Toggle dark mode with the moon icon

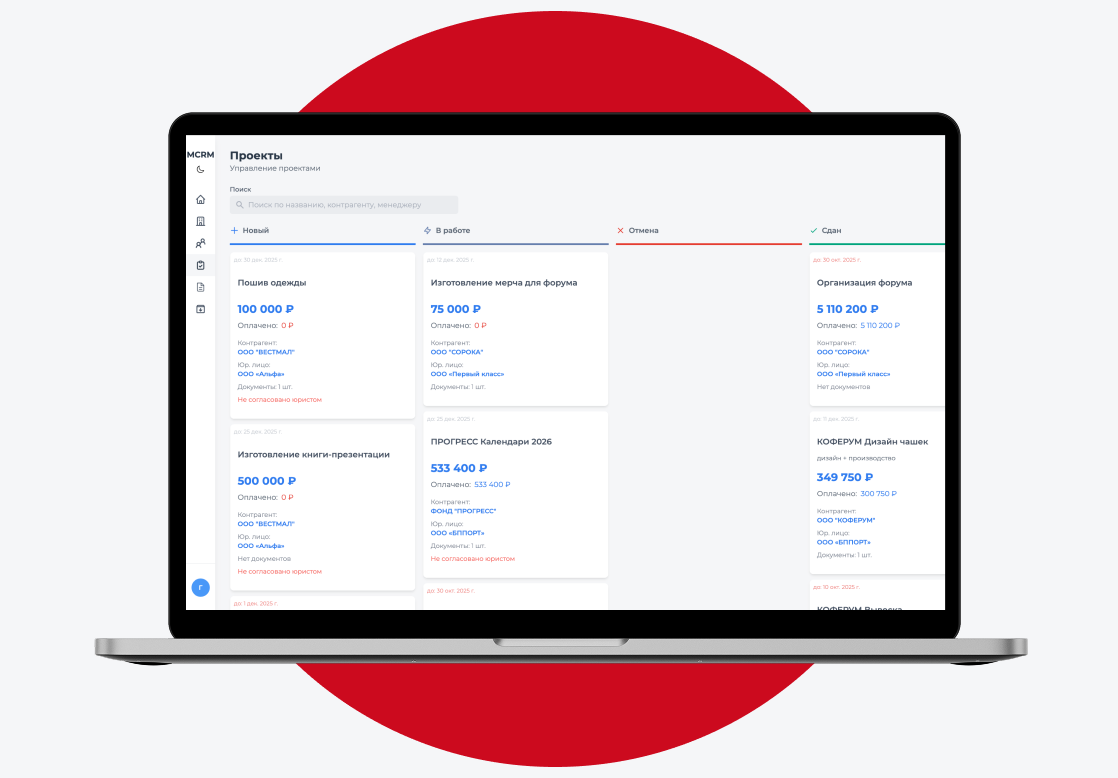200,170
